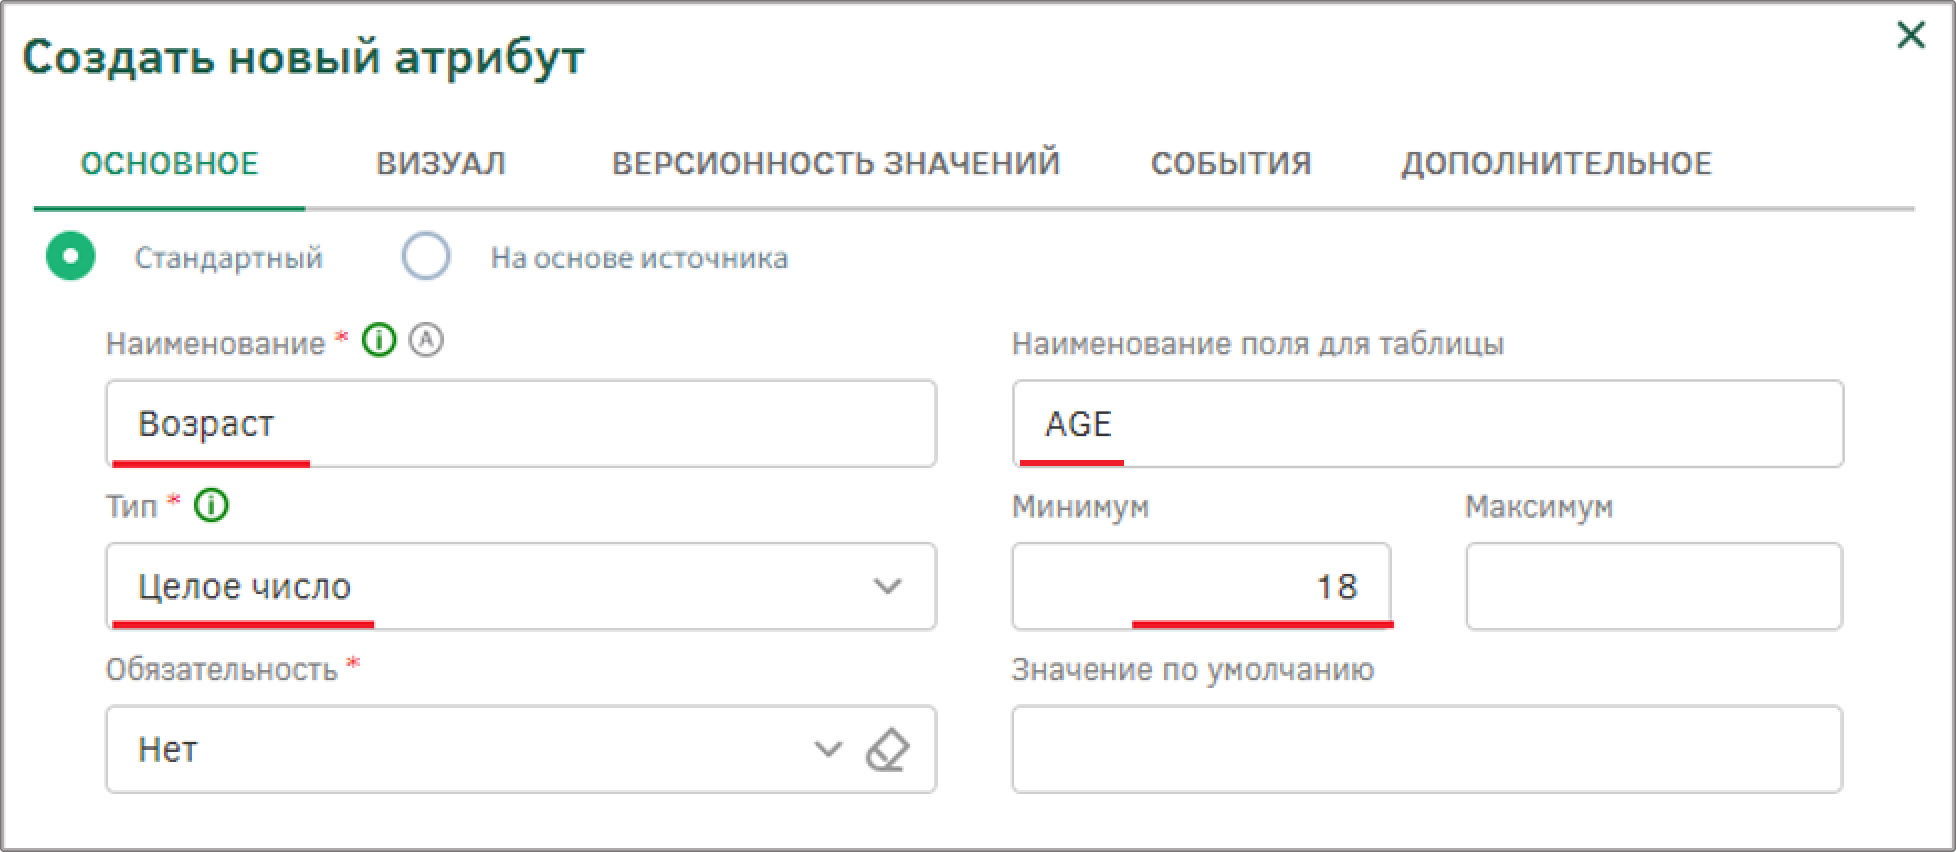Click the info icon next to Наименование

tap(379, 341)
